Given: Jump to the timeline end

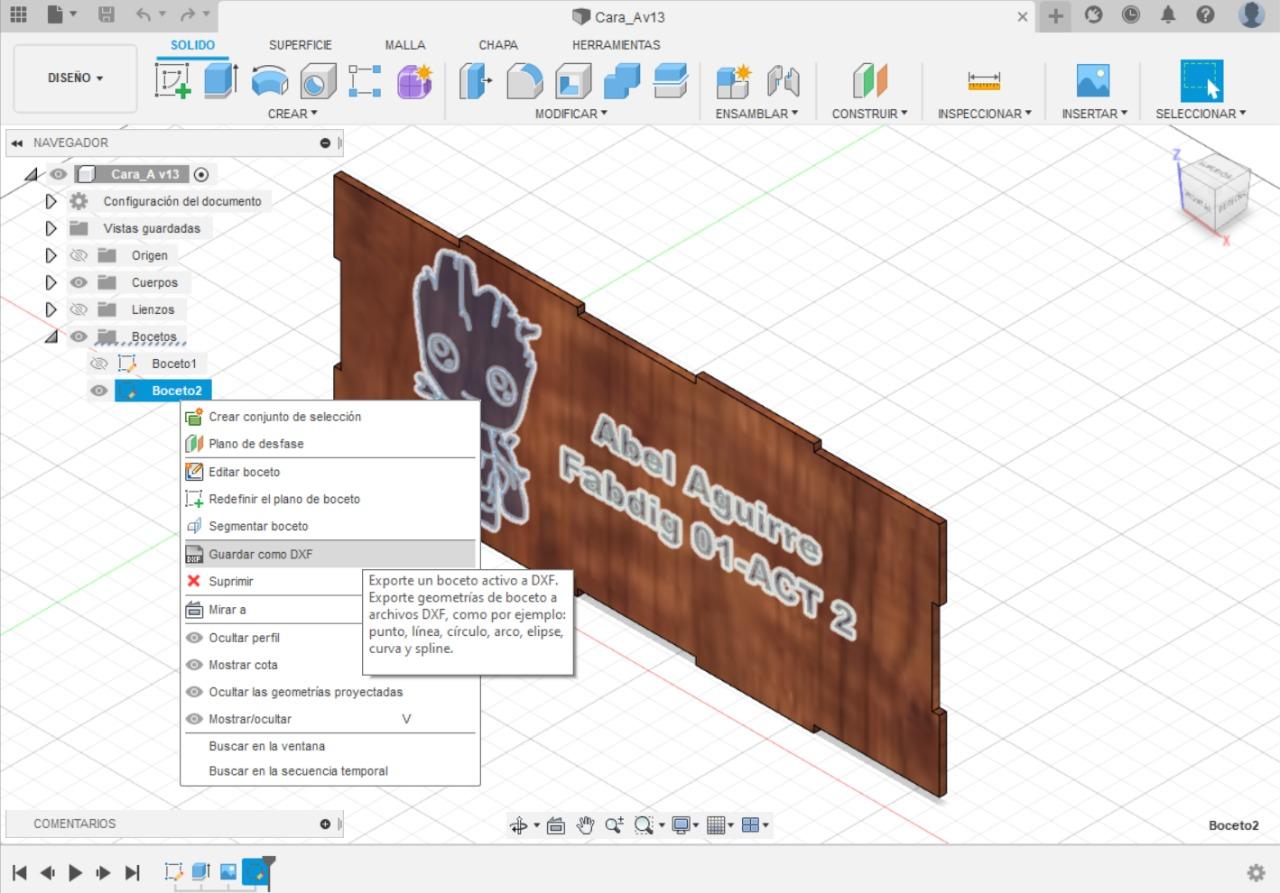Looking at the screenshot, I should (132, 873).
